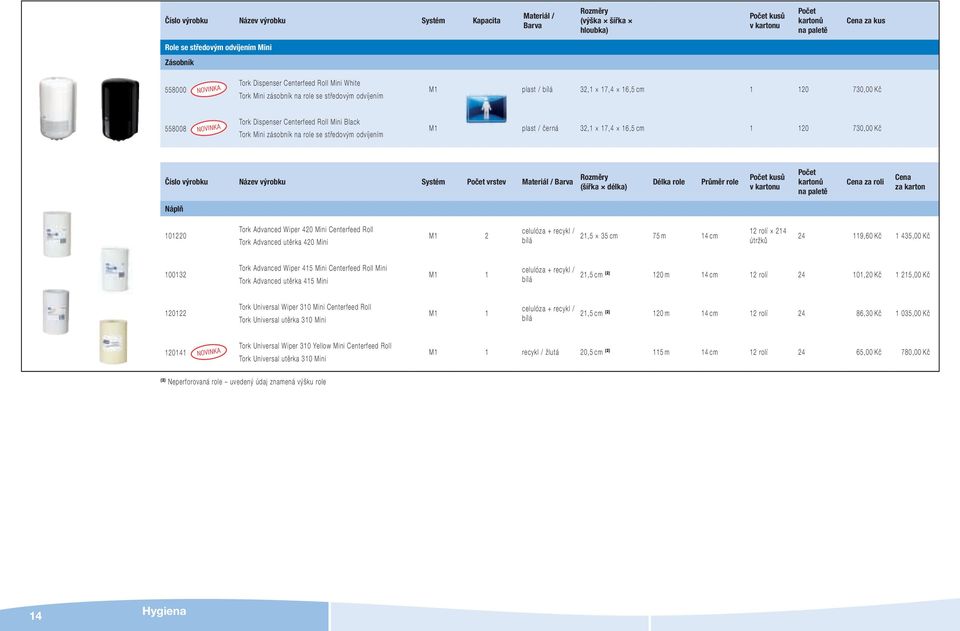Click the 'Role se středovým odvíjením Mini' heading
This screenshot has height=631, width=960.
tap(218, 47)
